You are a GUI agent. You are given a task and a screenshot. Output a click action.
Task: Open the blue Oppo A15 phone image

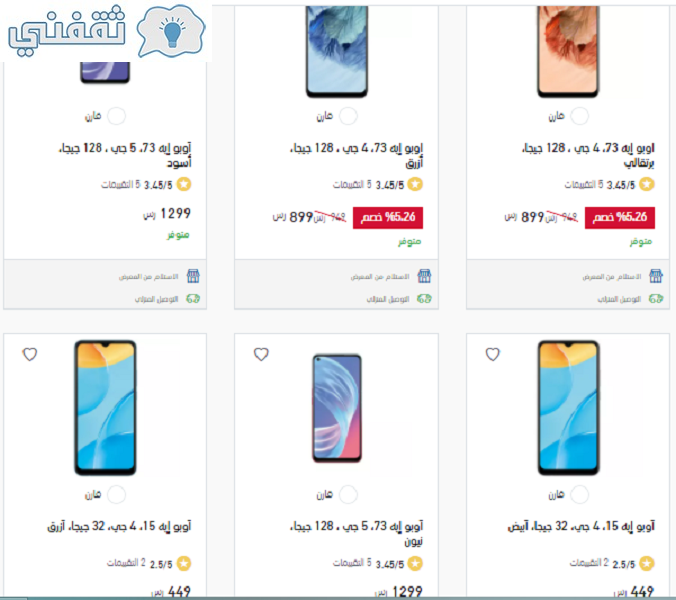(105, 408)
